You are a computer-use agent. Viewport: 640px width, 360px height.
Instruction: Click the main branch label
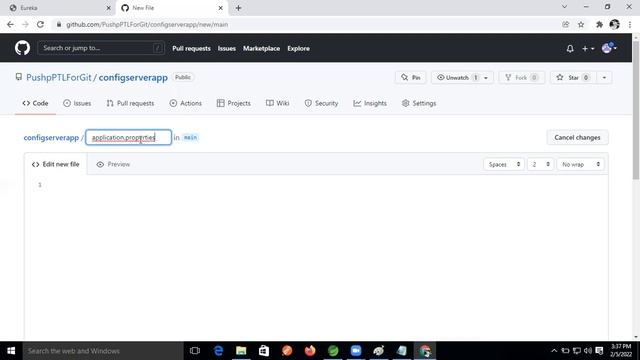coord(190,138)
